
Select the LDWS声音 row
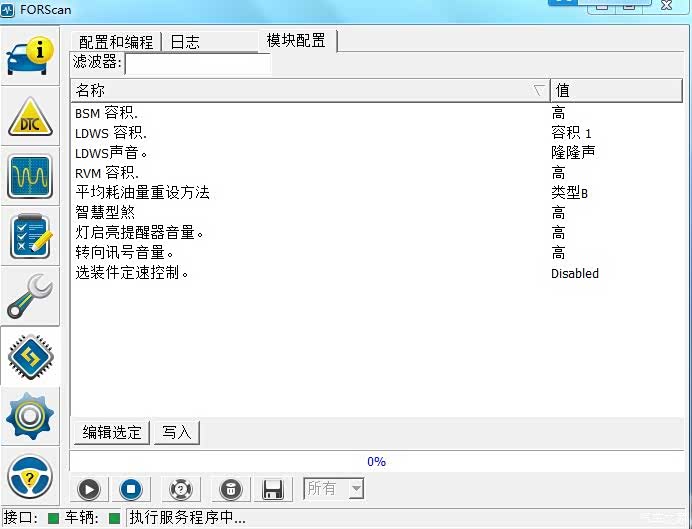377,153
